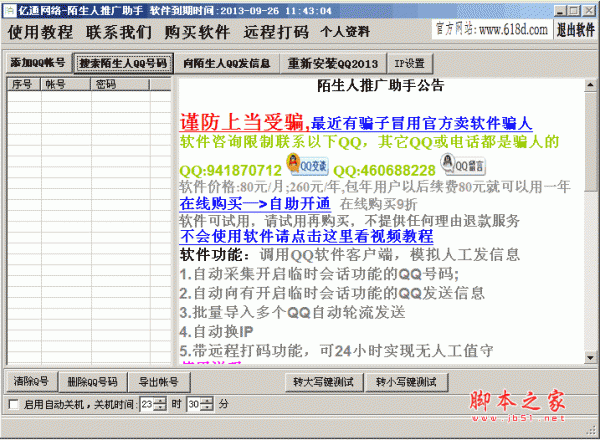This screenshot has height=440, width=600.
Task: Open the 购买软件 menu
Action: tap(197, 32)
